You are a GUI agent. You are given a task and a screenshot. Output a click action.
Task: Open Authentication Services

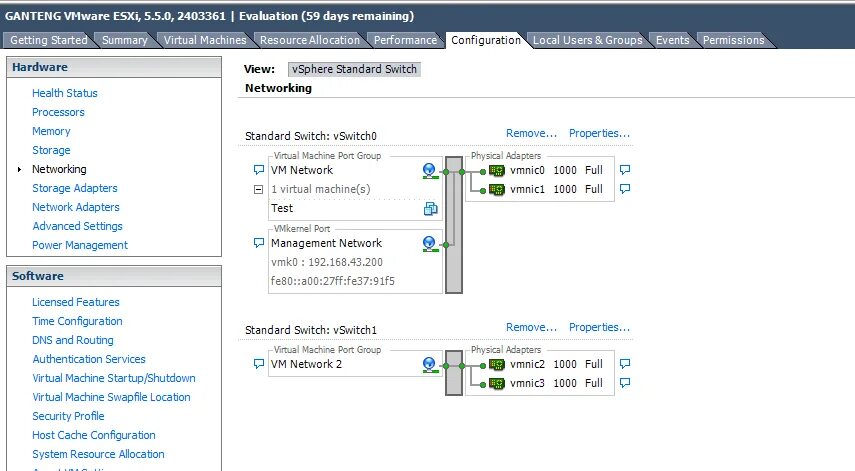point(89,360)
